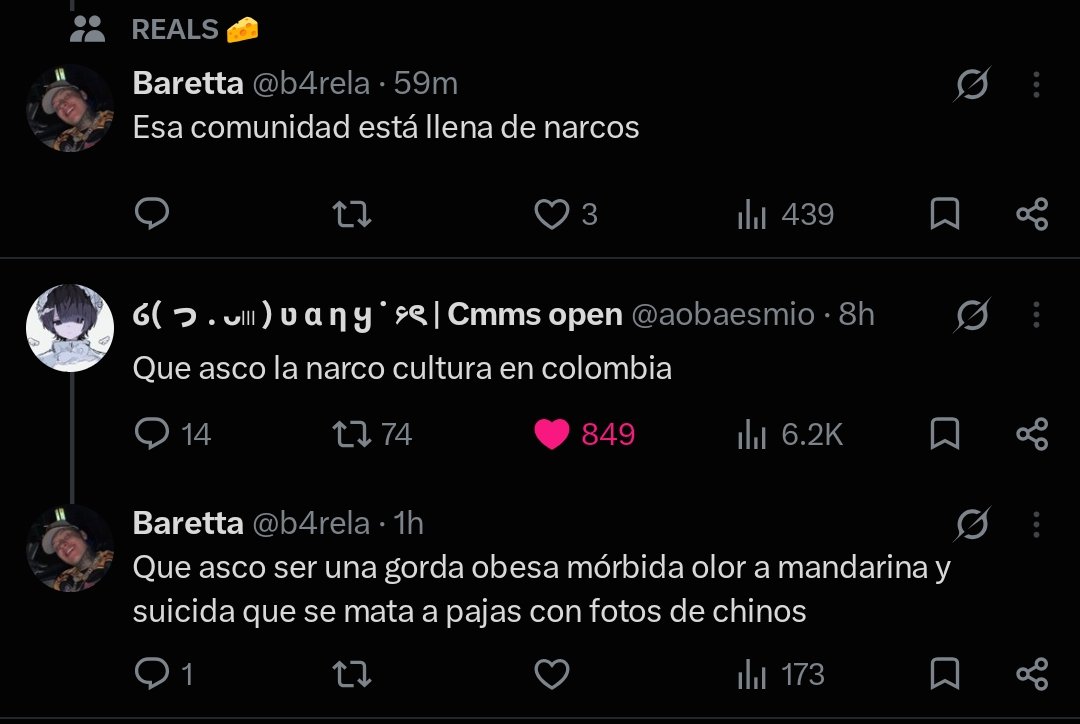Repost the 'Esa comunidad' tweet
The height and width of the screenshot is (724, 1080).
(x=352, y=214)
